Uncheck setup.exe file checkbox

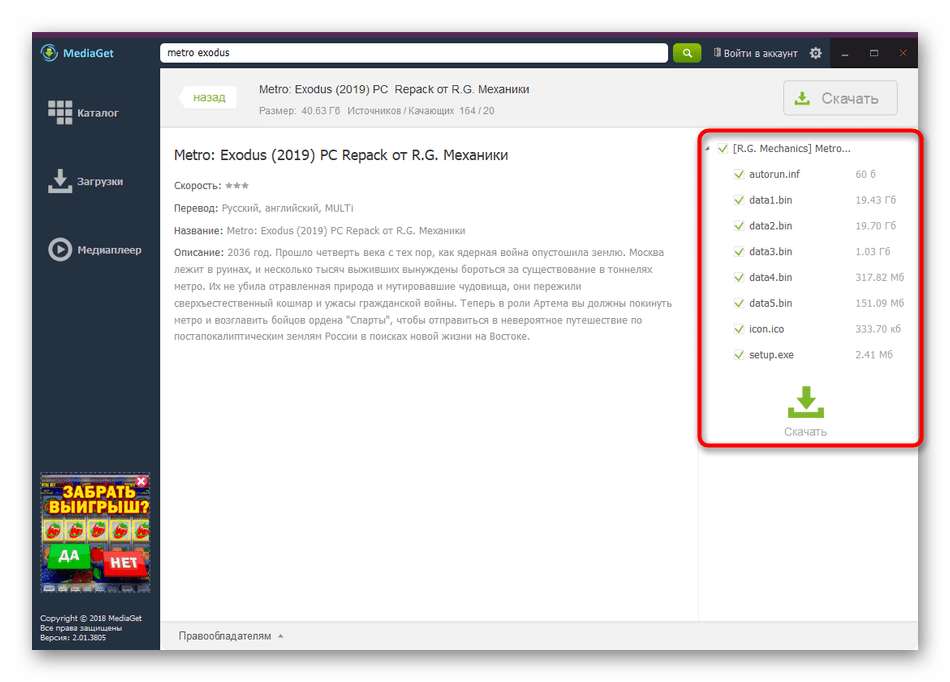pos(739,355)
